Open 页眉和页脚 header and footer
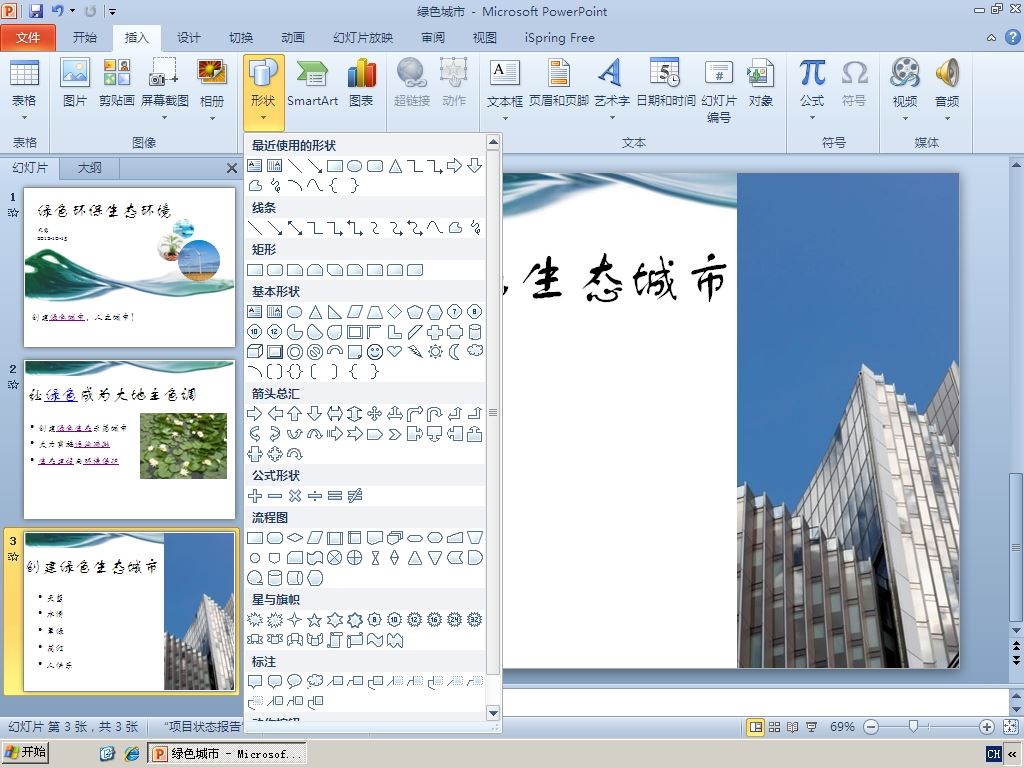This screenshot has width=1024, height=768. (x=558, y=82)
